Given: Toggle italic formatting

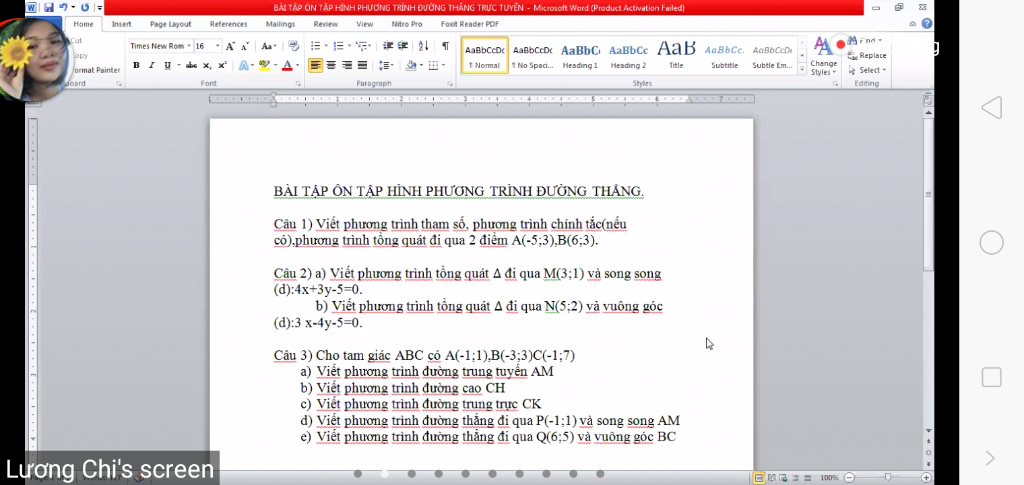Looking at the screenshot, I should [x=152, y=65].
